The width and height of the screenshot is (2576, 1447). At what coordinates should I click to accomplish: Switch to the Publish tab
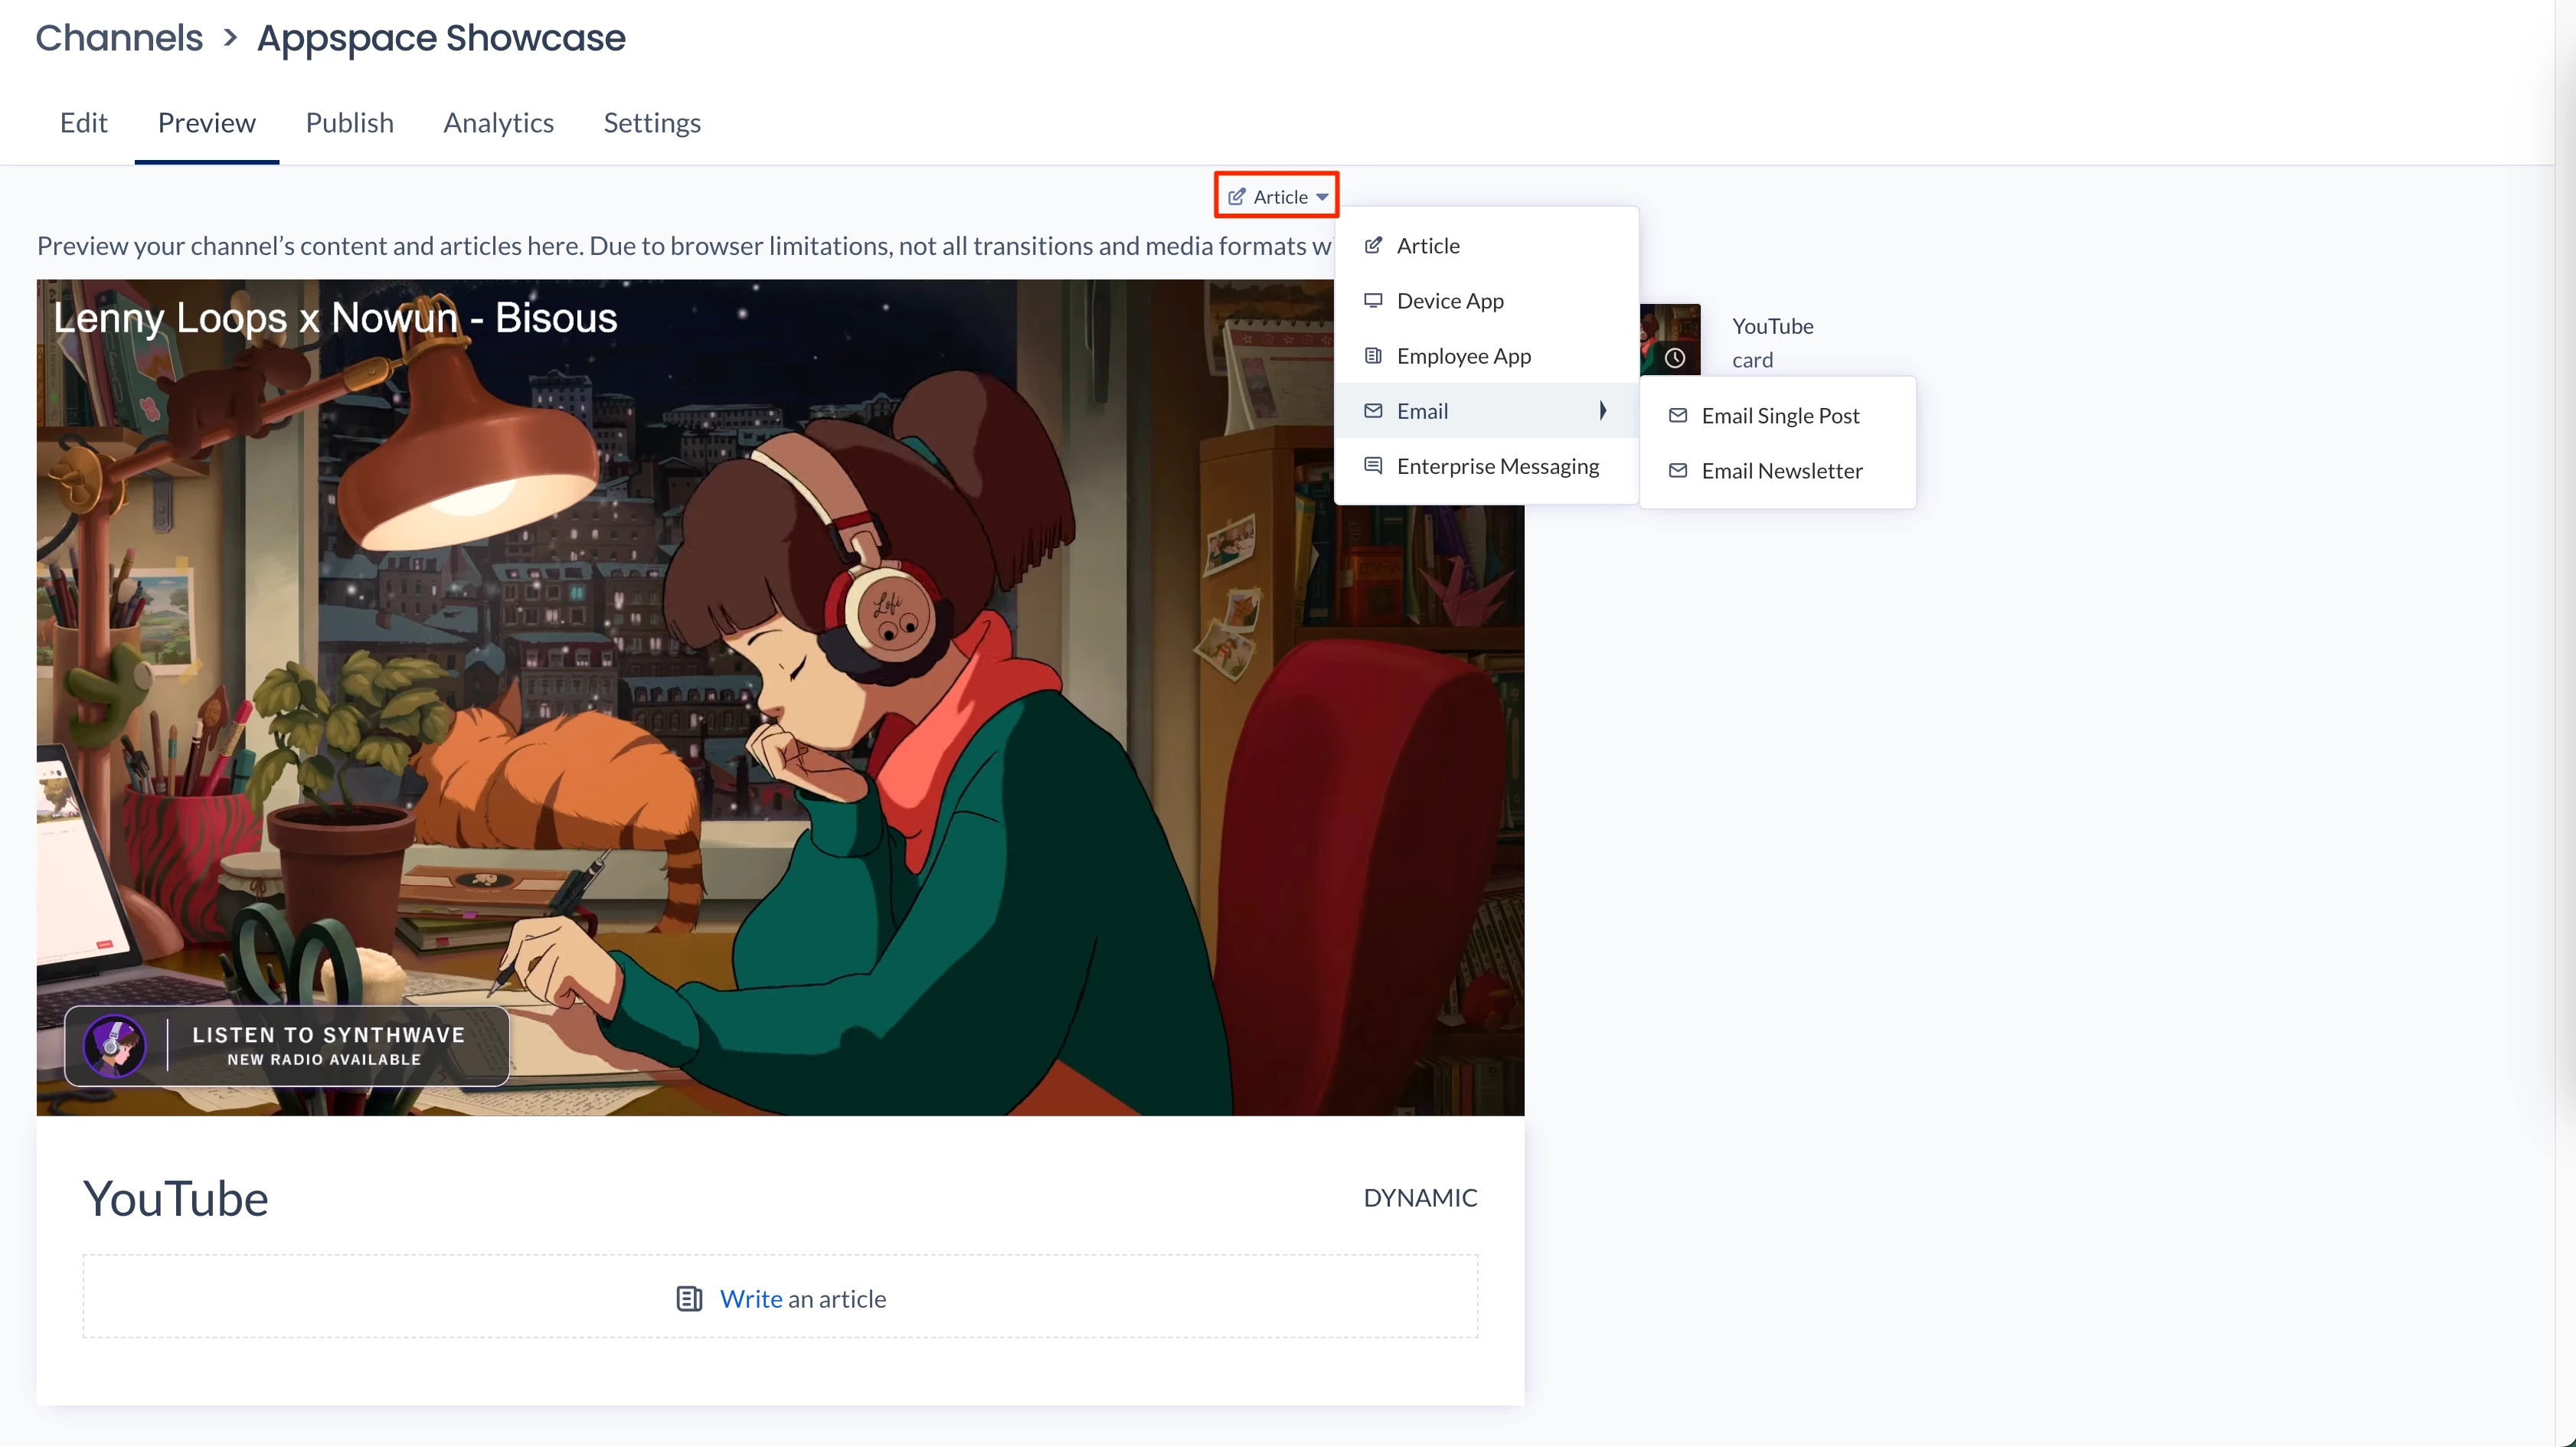[x=349, y=123]
